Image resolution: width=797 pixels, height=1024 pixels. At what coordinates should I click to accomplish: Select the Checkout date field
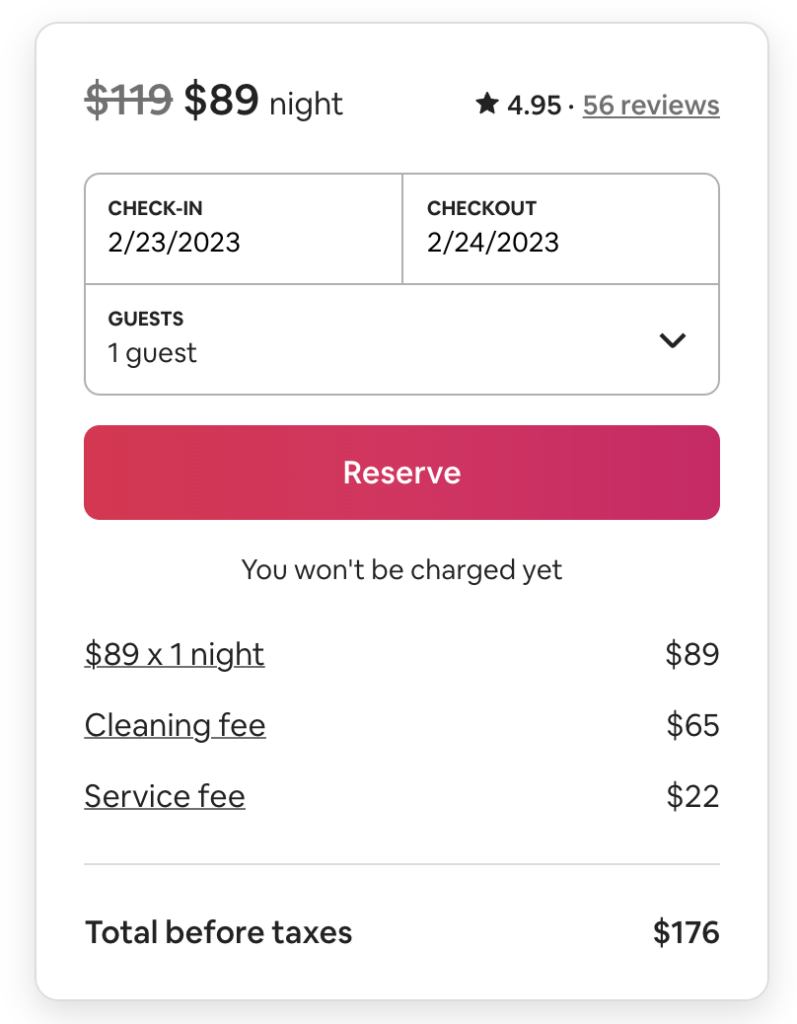tap(561, 229)
